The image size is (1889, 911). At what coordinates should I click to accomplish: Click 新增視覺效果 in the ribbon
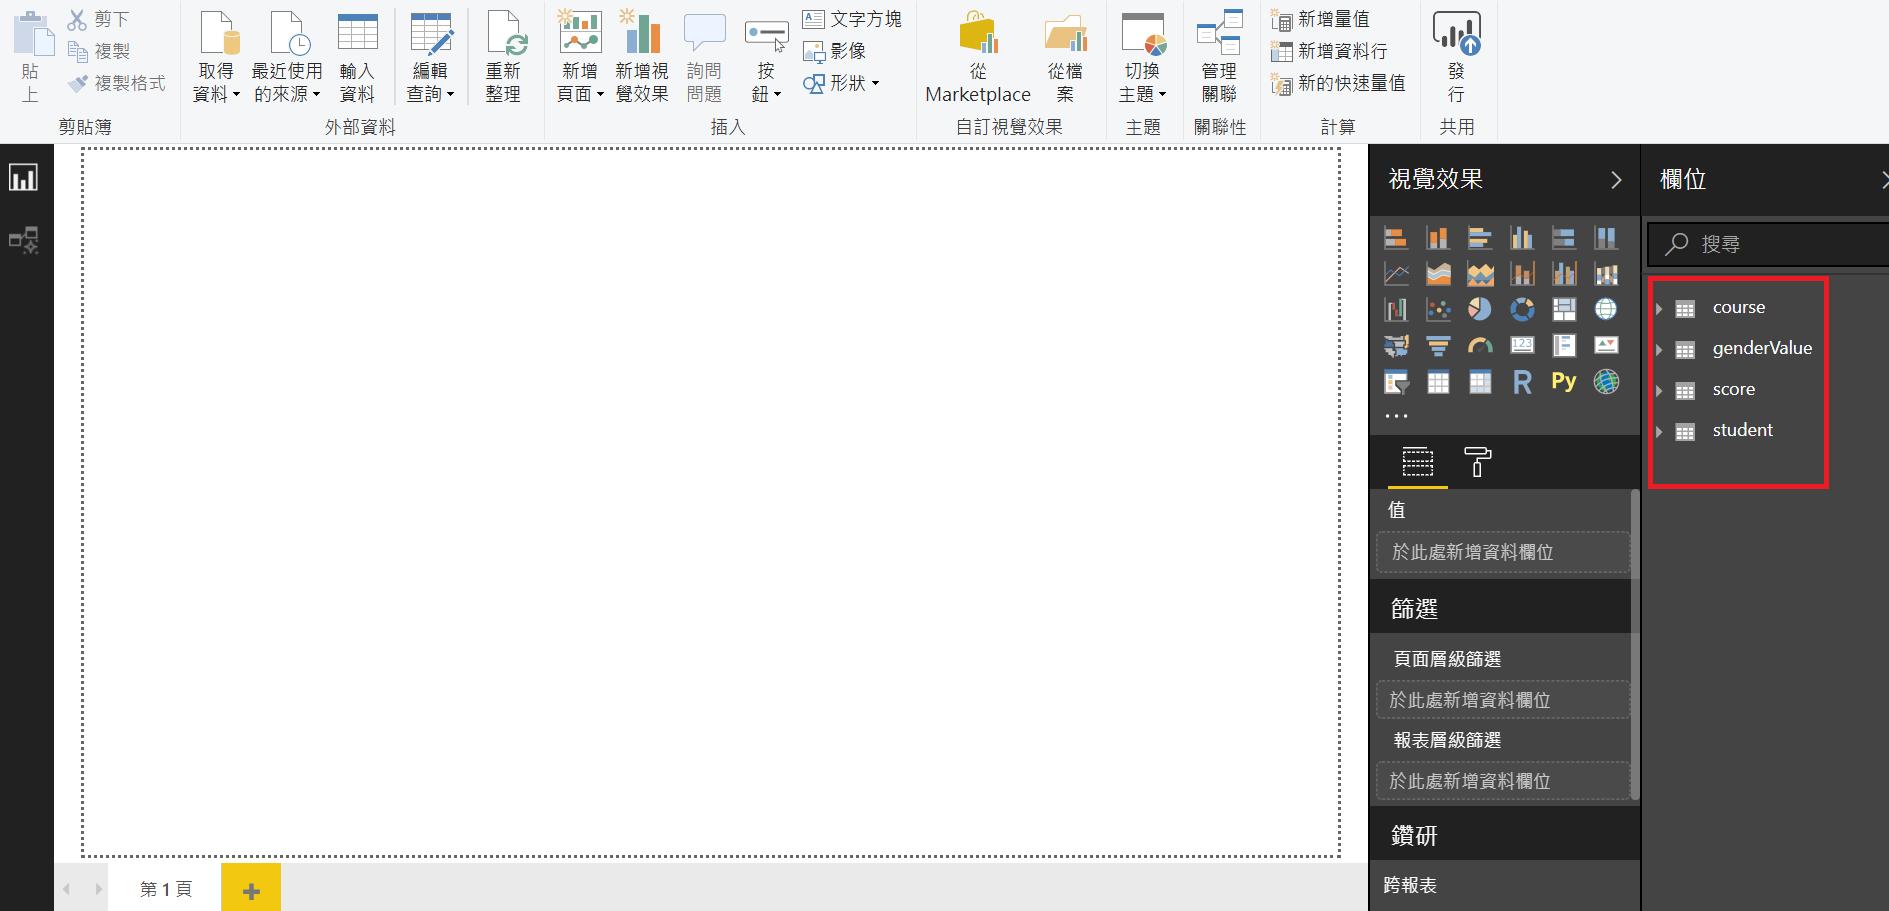coord(642,58)
